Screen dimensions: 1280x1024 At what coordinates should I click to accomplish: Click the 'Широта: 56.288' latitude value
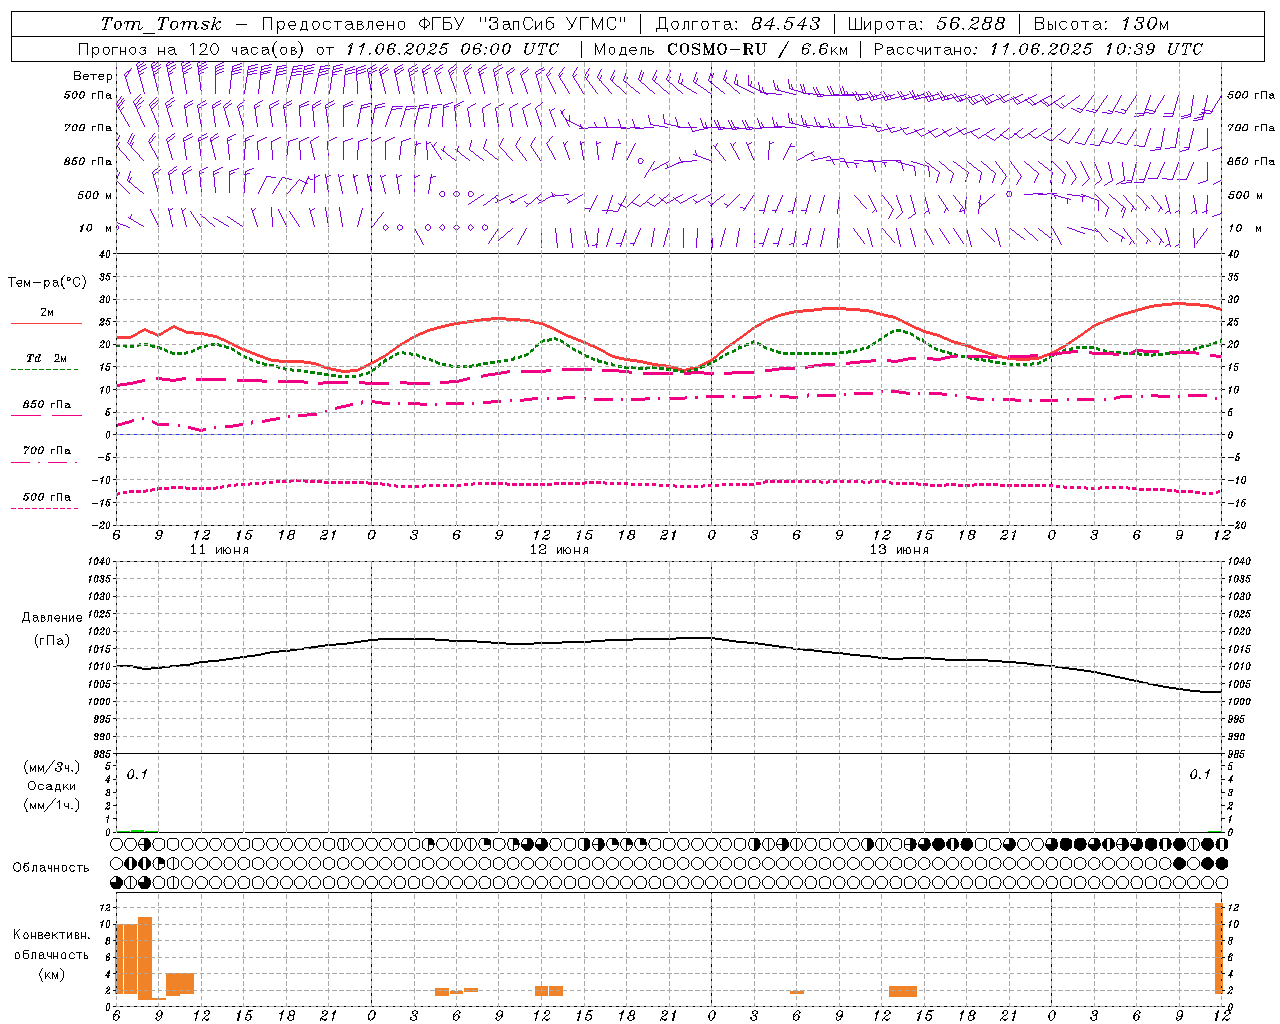click(926, 24)
